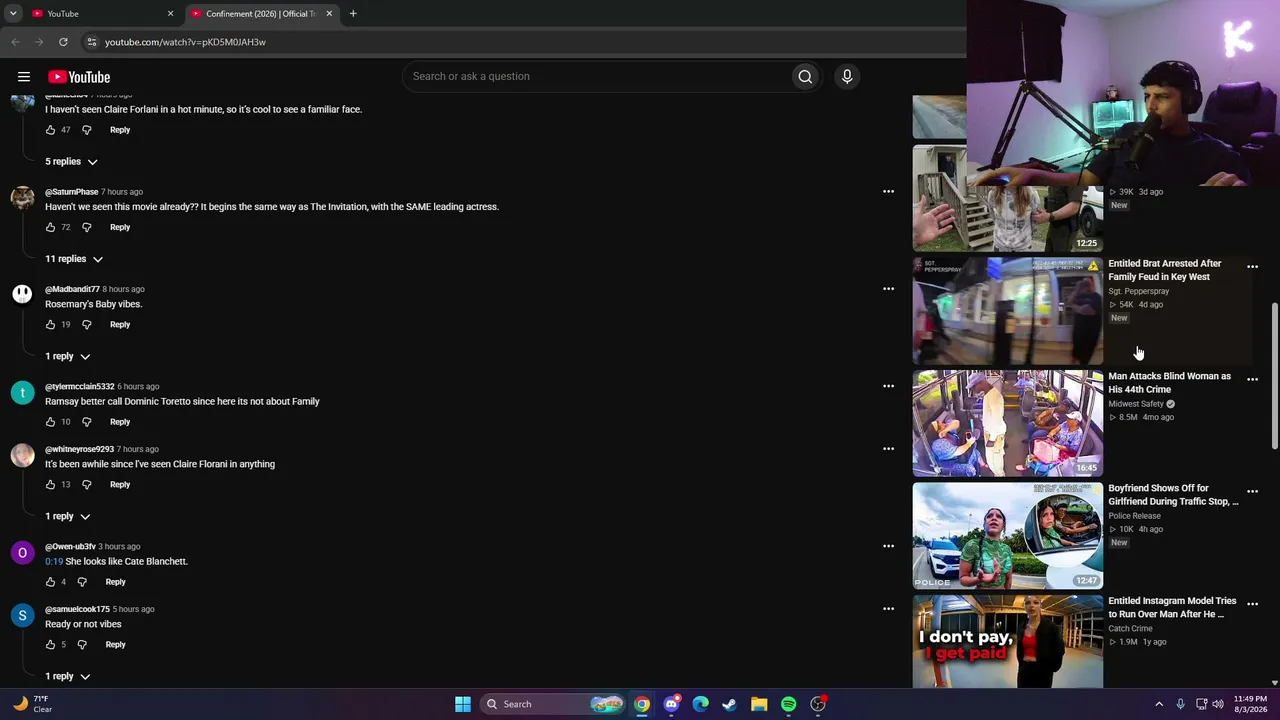Screen dimensions: 1280x720
Task: Open options menu for @whitneyrose9293's comment
Action: point(888,449)
